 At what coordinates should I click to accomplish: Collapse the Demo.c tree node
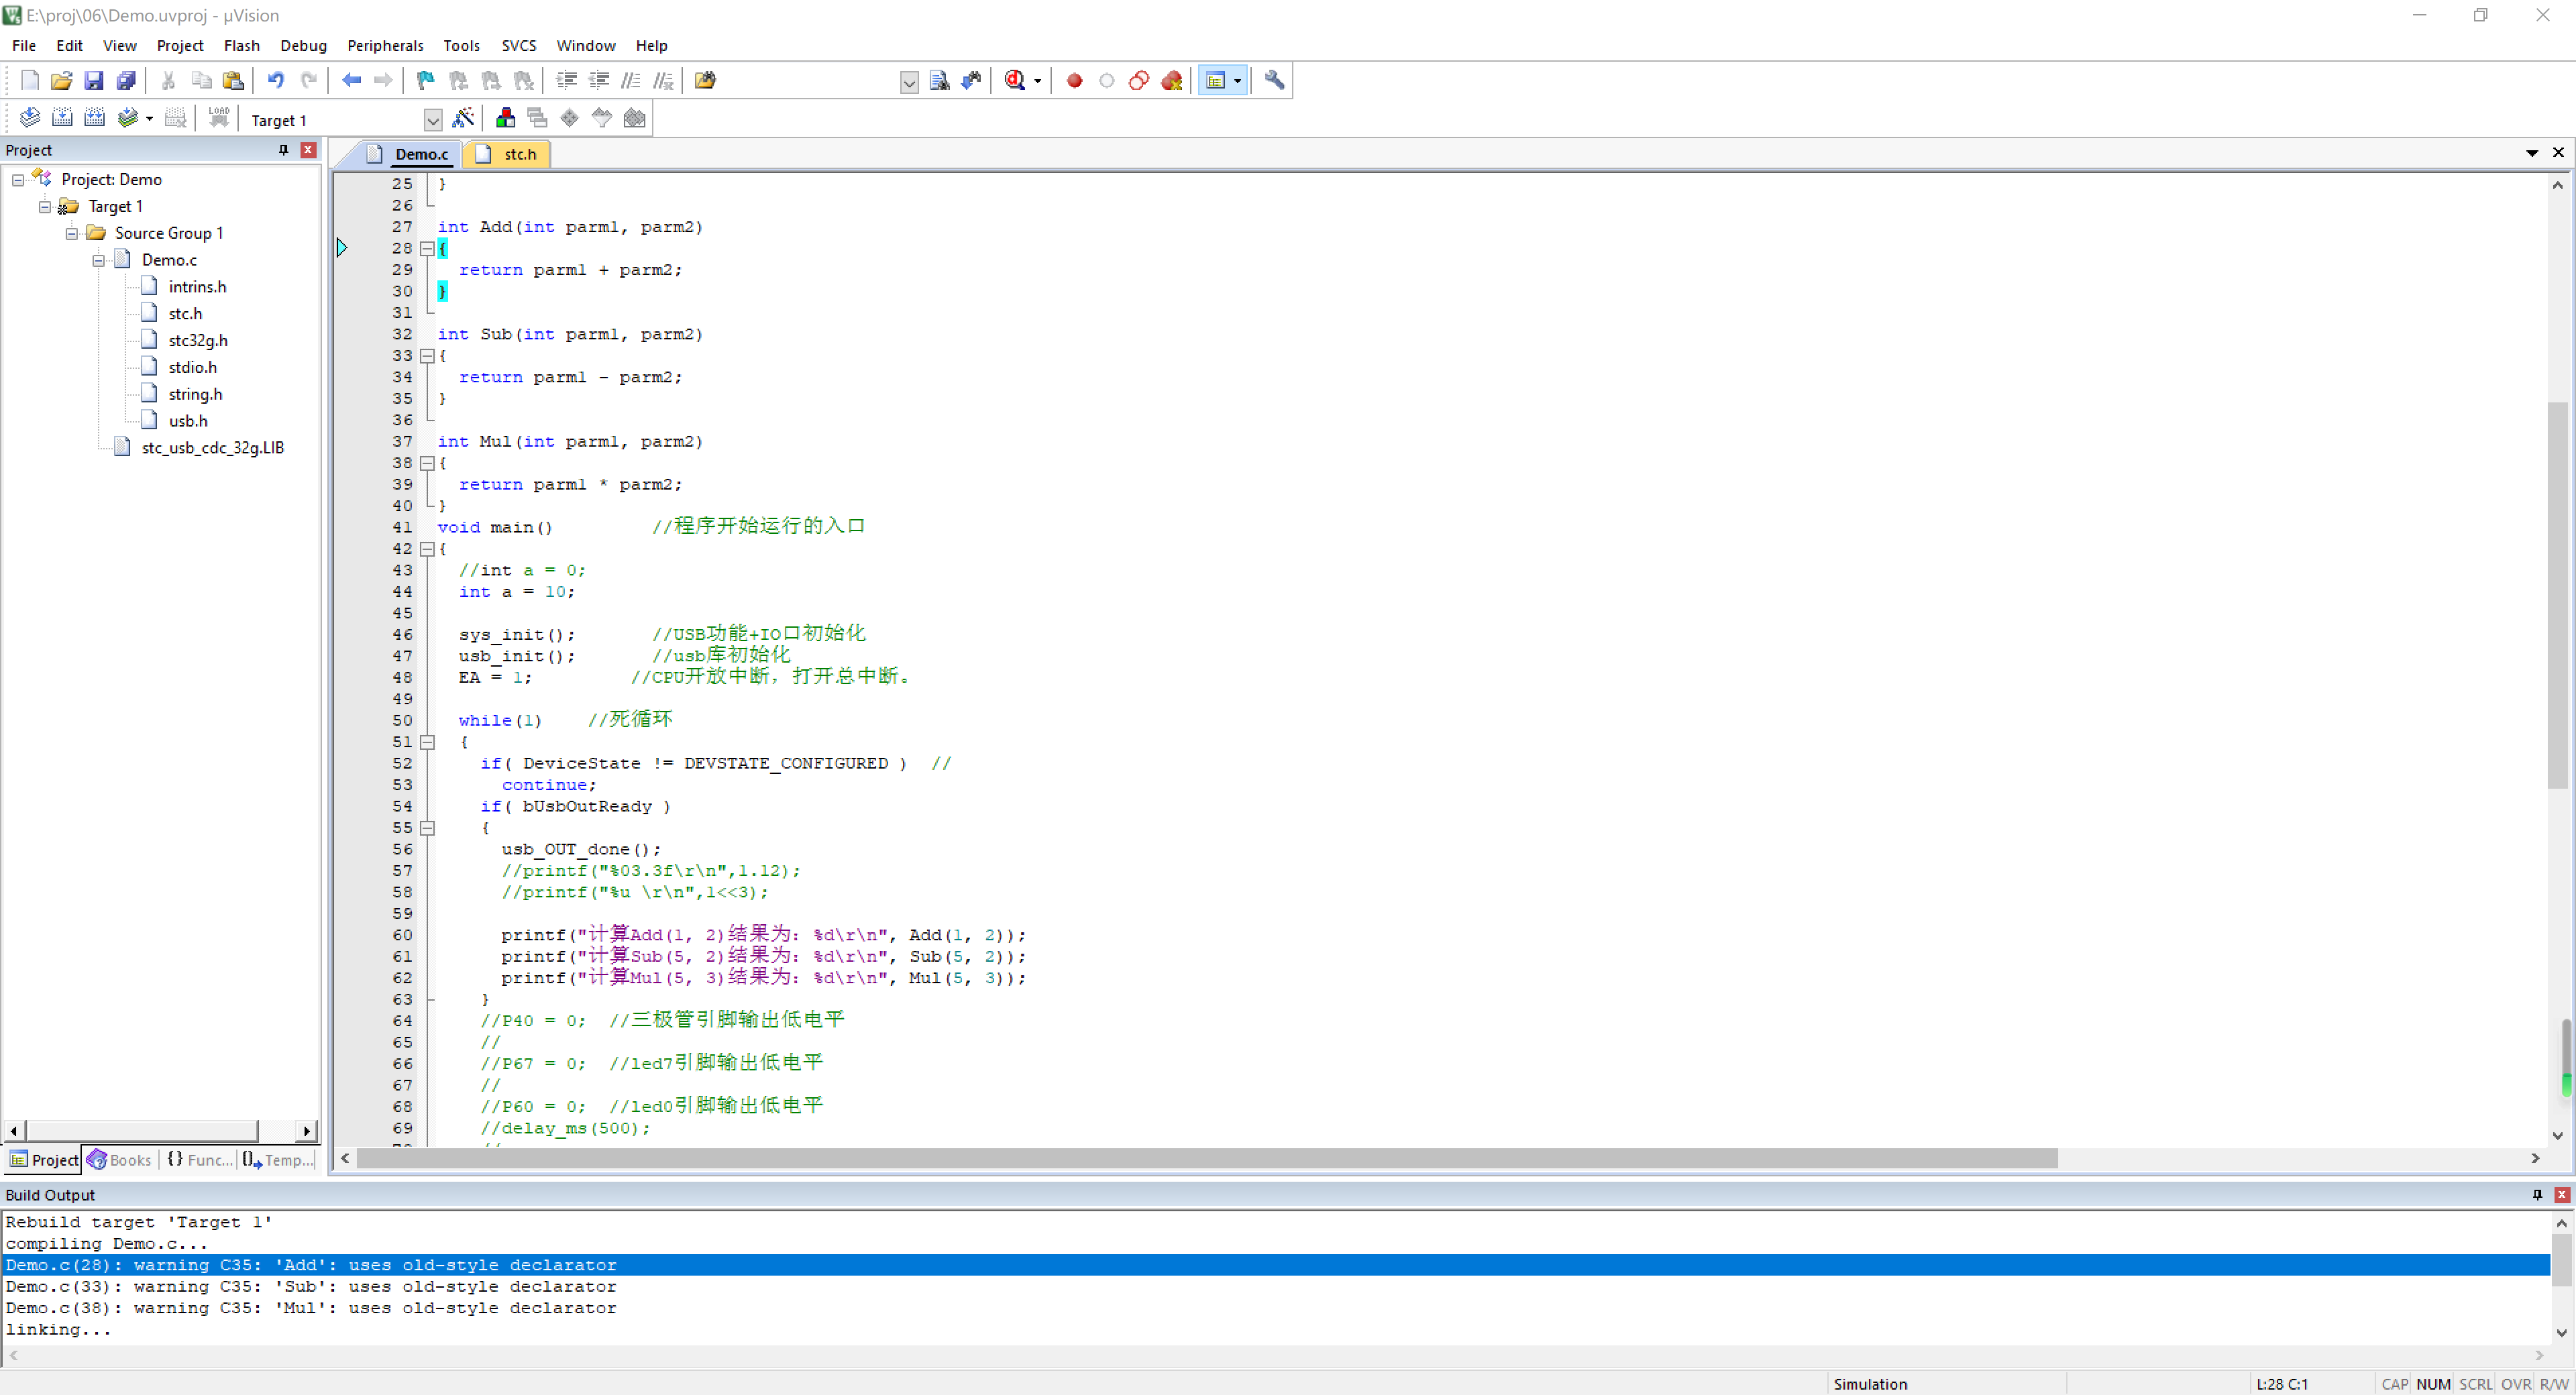pyautogui.click(x=99, y=260)
